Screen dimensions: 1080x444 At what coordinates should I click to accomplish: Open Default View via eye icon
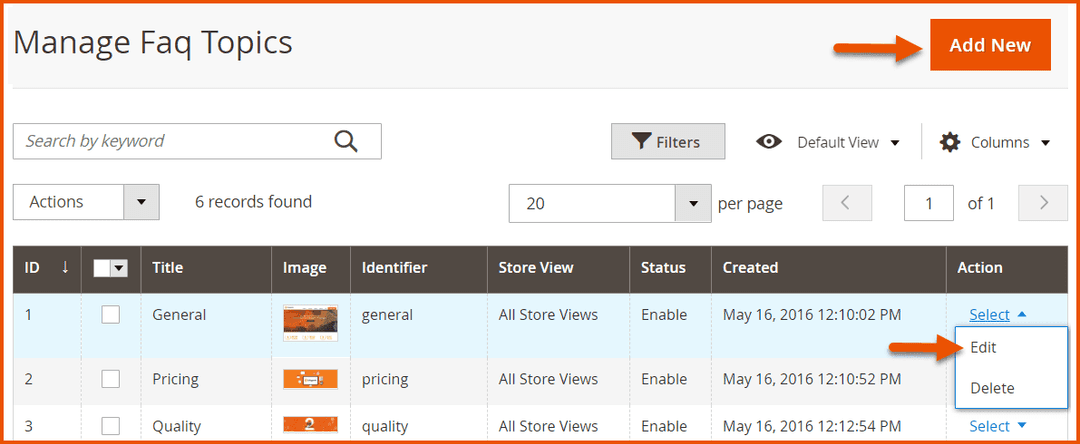[x=768, y=142]
